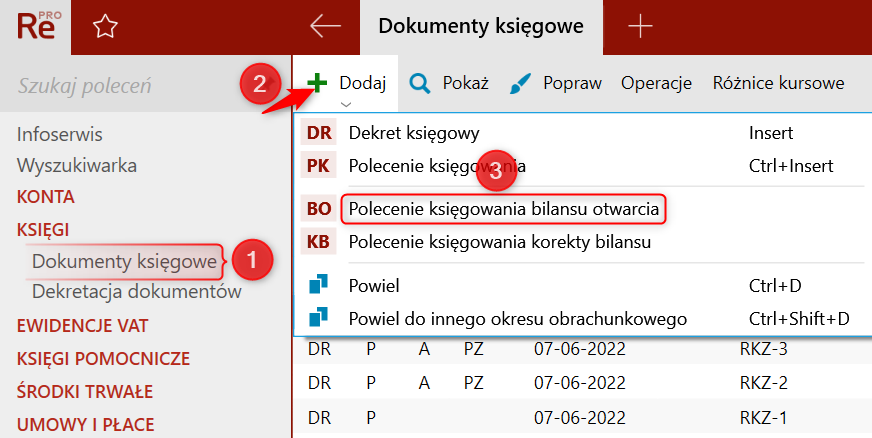This screenshot has width=872, height=438.
Task: Open the Operacje toolbar menu
Action: [x=656, y=83]
